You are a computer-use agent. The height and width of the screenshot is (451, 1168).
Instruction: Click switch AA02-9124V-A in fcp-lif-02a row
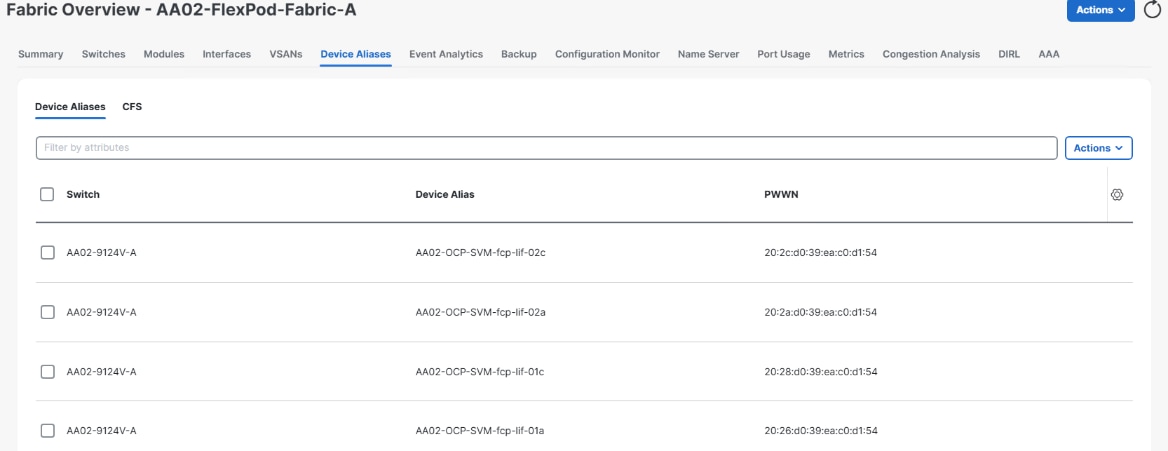coord(101,312)
